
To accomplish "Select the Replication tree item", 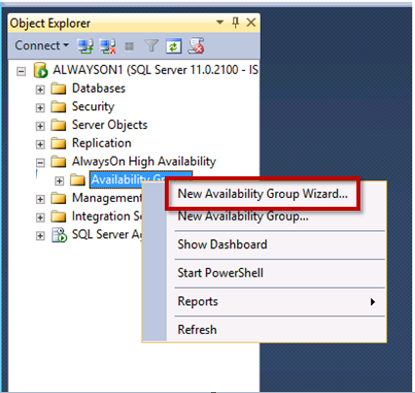I will pyautogui.click(x=102, y=143).
